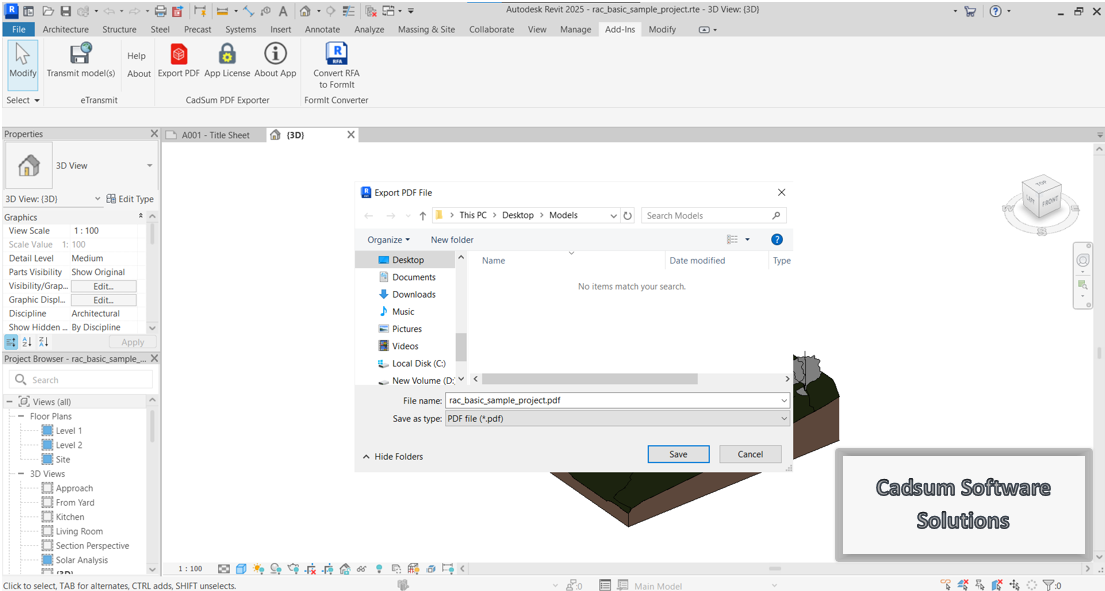Screen dimensions: 1105x591
Task: Click the Help question mark in the Revit title bar
Action: click(x=995, y=11)
